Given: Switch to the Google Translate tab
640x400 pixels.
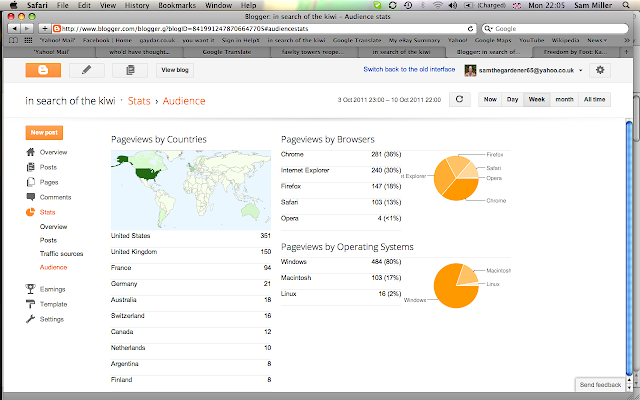Looking at the screenshot, I should click(x=227, y=52).
